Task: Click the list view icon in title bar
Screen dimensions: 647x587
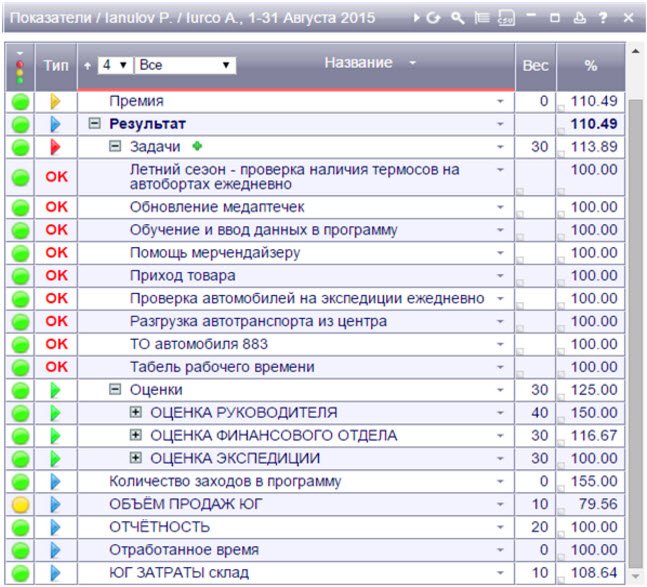Action: coord(482,18)
